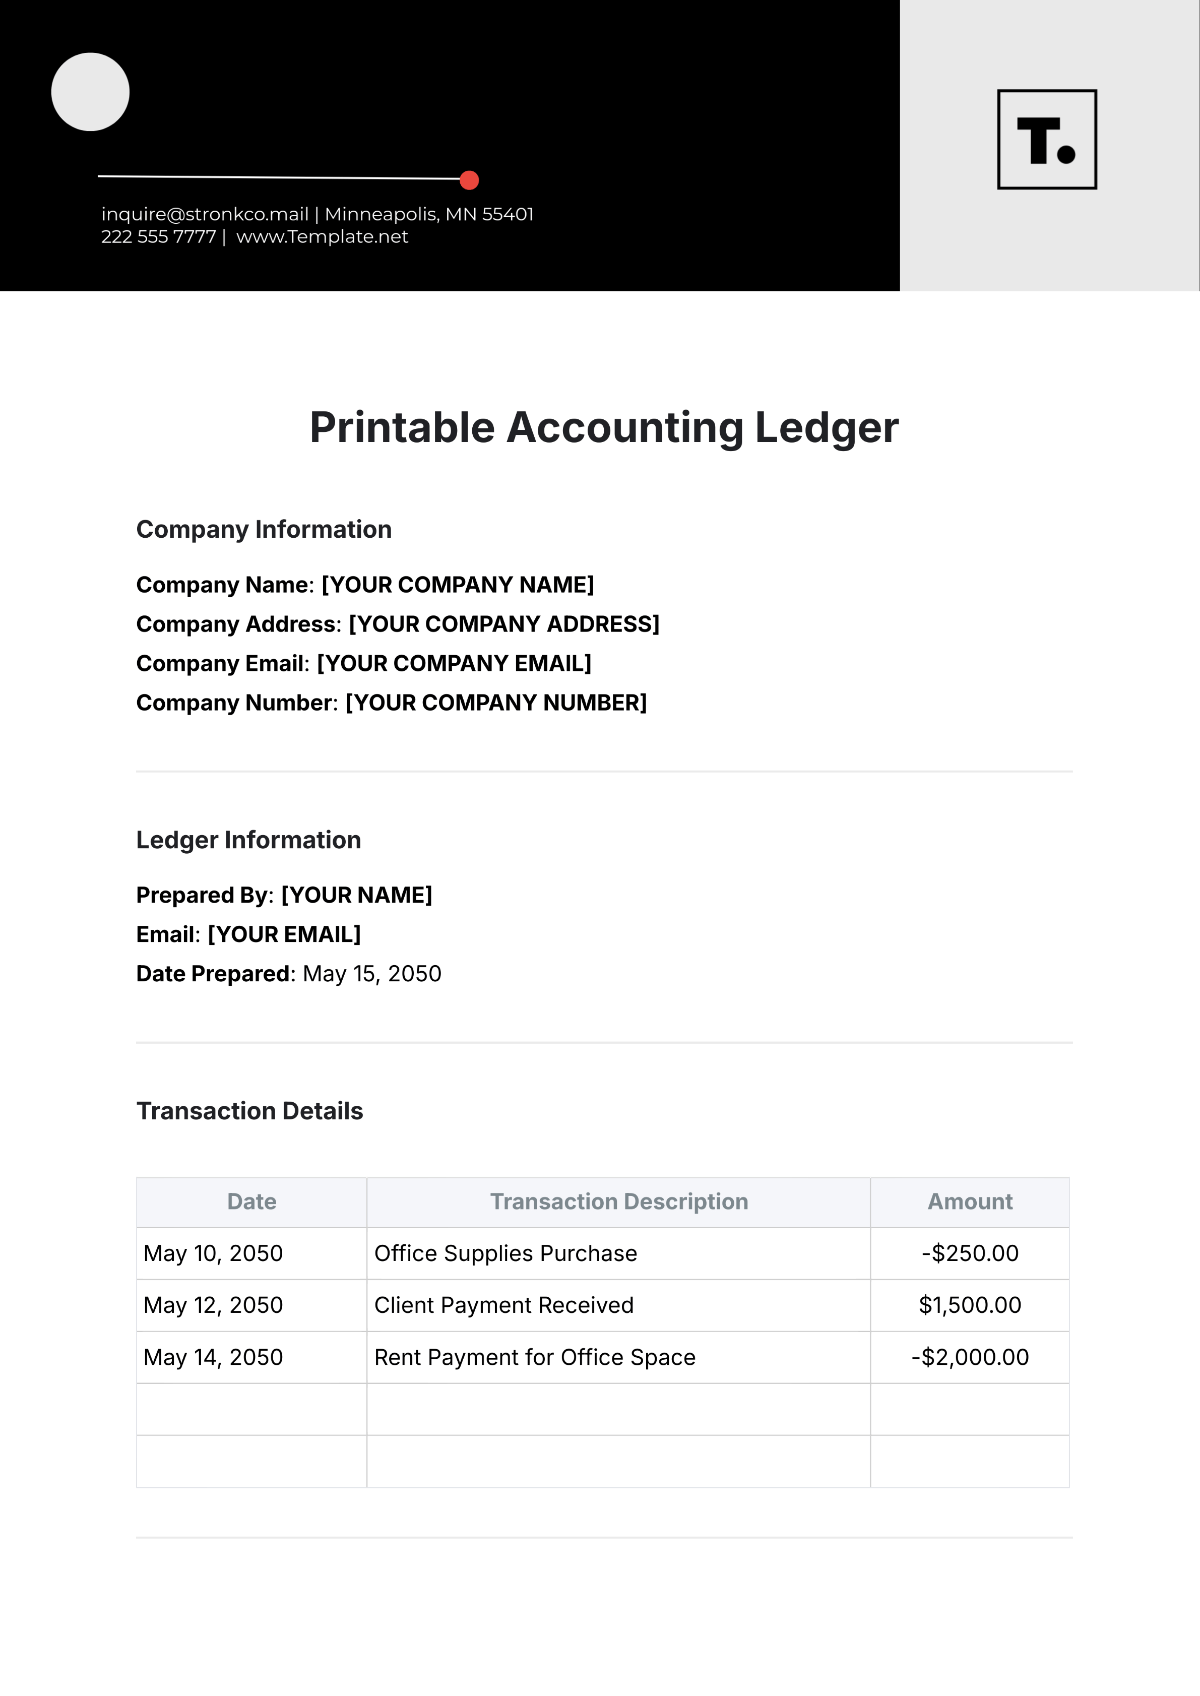Screen dimensions: 1200x1696
Task: Click the Rent Payment for Office Space cell
Action: click(x=619, y=1358)
